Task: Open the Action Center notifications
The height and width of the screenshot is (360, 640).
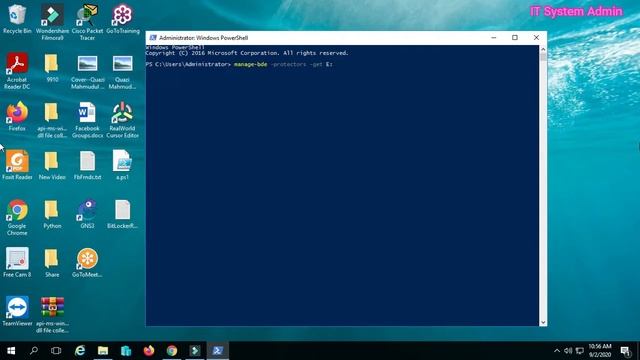Action: pos(625,351)
